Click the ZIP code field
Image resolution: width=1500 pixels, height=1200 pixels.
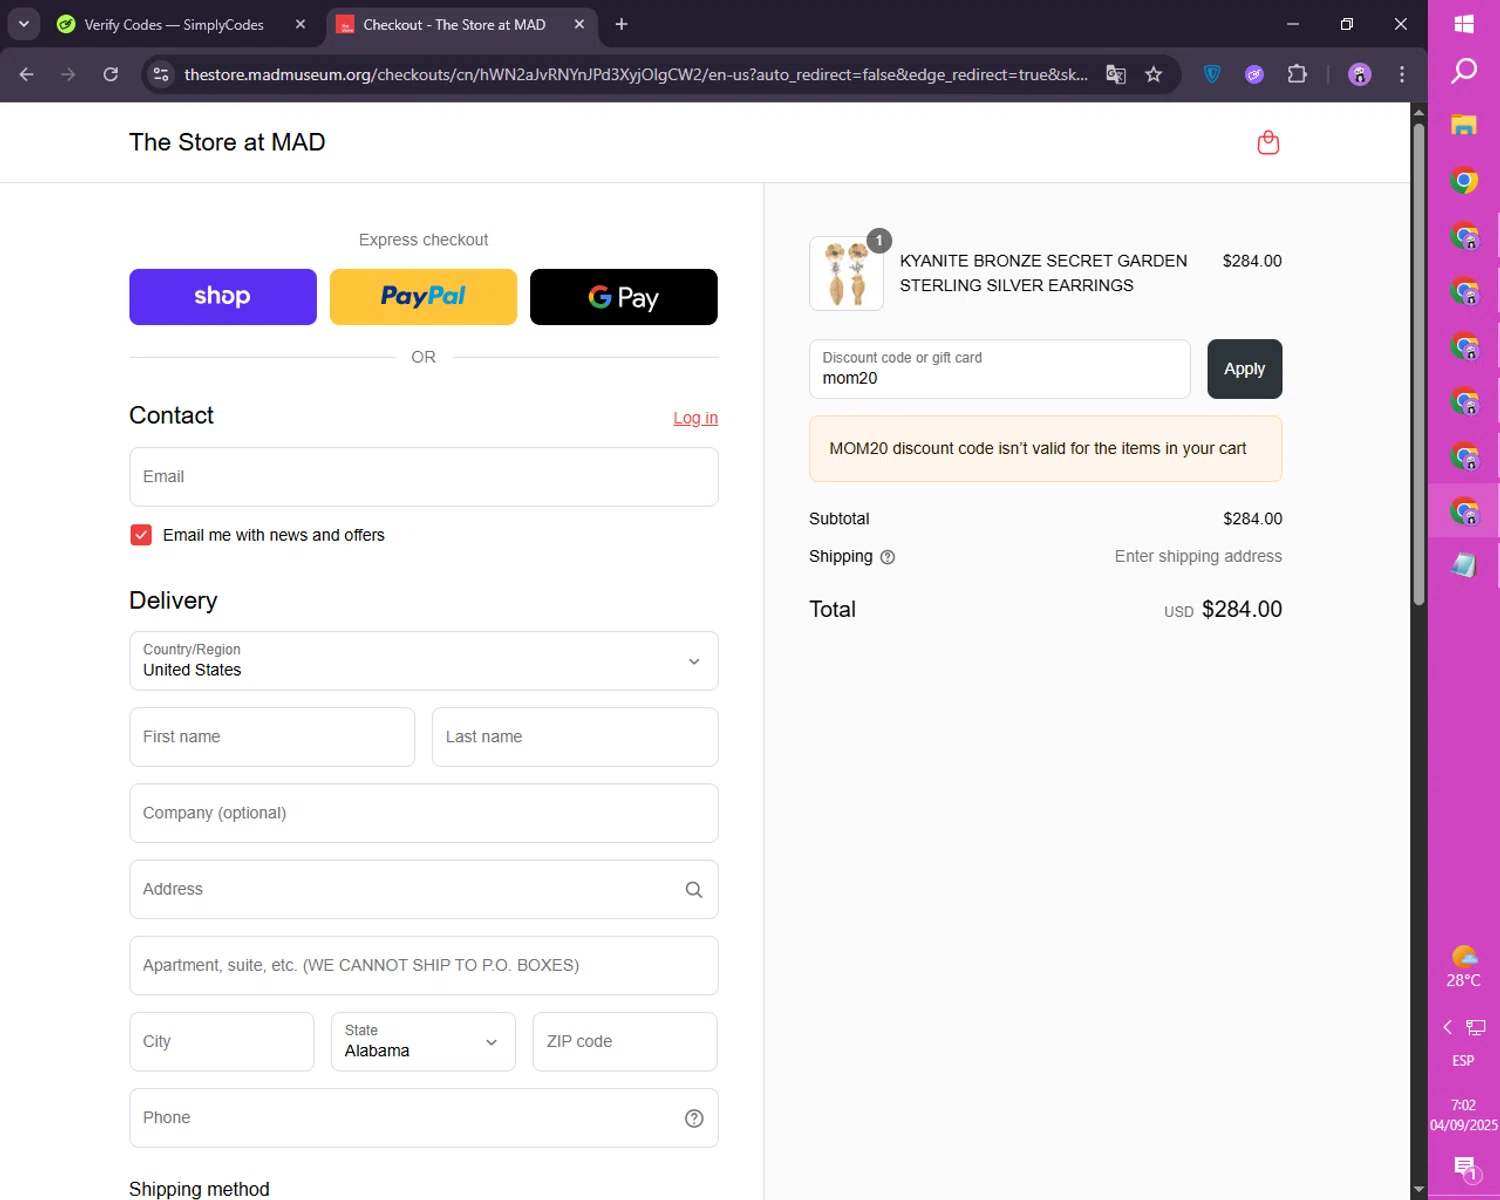(x=625, y=1042)
